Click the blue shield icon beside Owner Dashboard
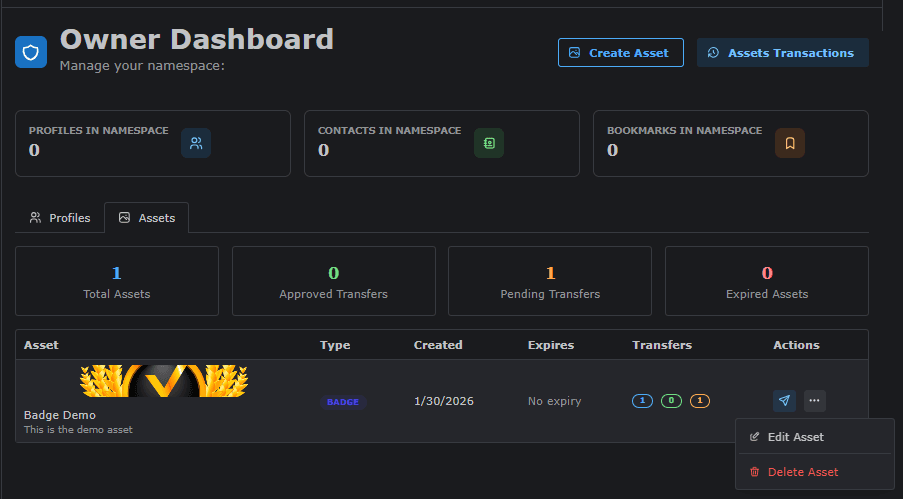The image size is (903, 499). (x=31, y=52)
